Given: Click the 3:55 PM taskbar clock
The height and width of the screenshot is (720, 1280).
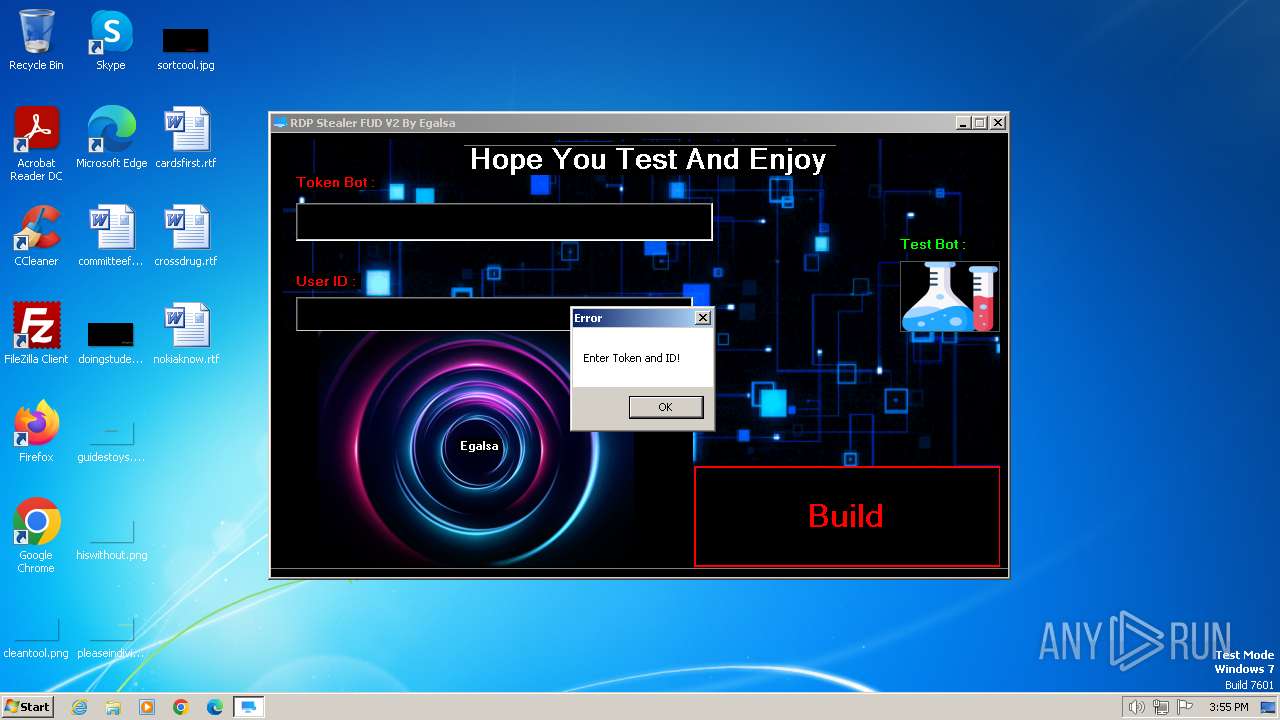Looking at the screenshot, I should click(1228, 707).
